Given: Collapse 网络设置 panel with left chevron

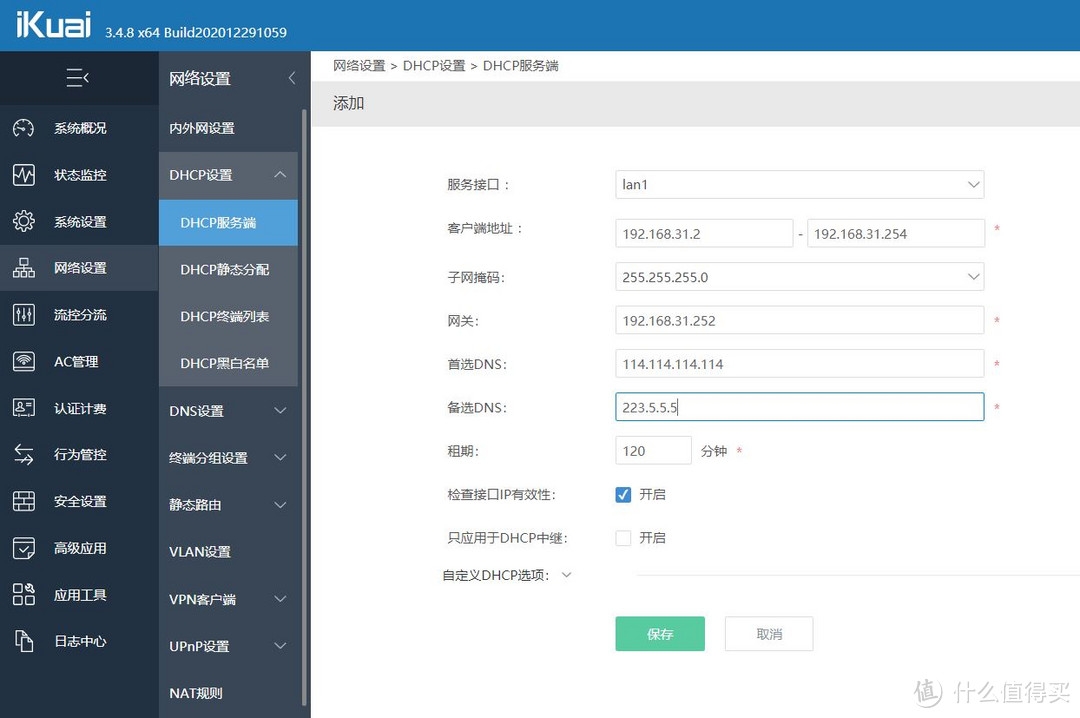Looking at the screenshot, I should pyautogui.click(x=291, y=78).
